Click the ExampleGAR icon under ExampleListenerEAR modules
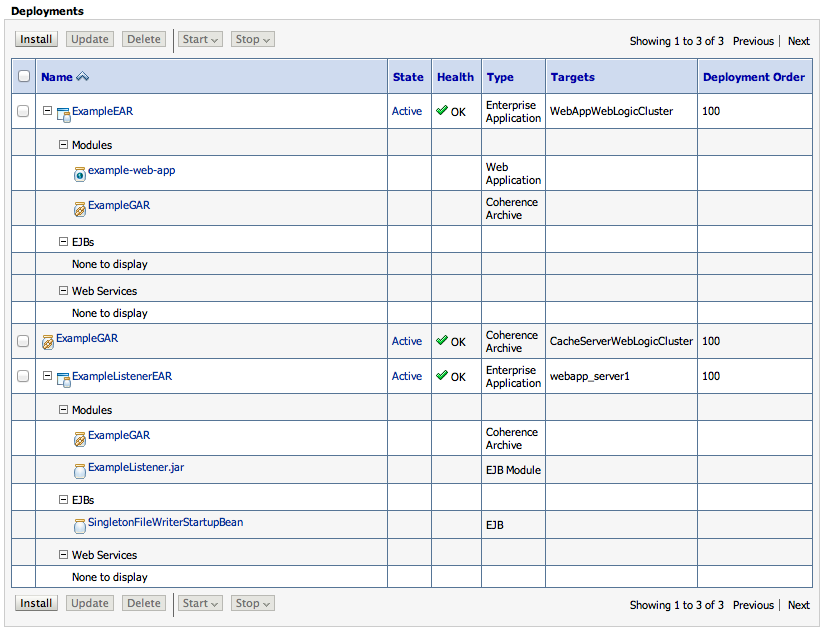826x634 pixels. point(80,439)
